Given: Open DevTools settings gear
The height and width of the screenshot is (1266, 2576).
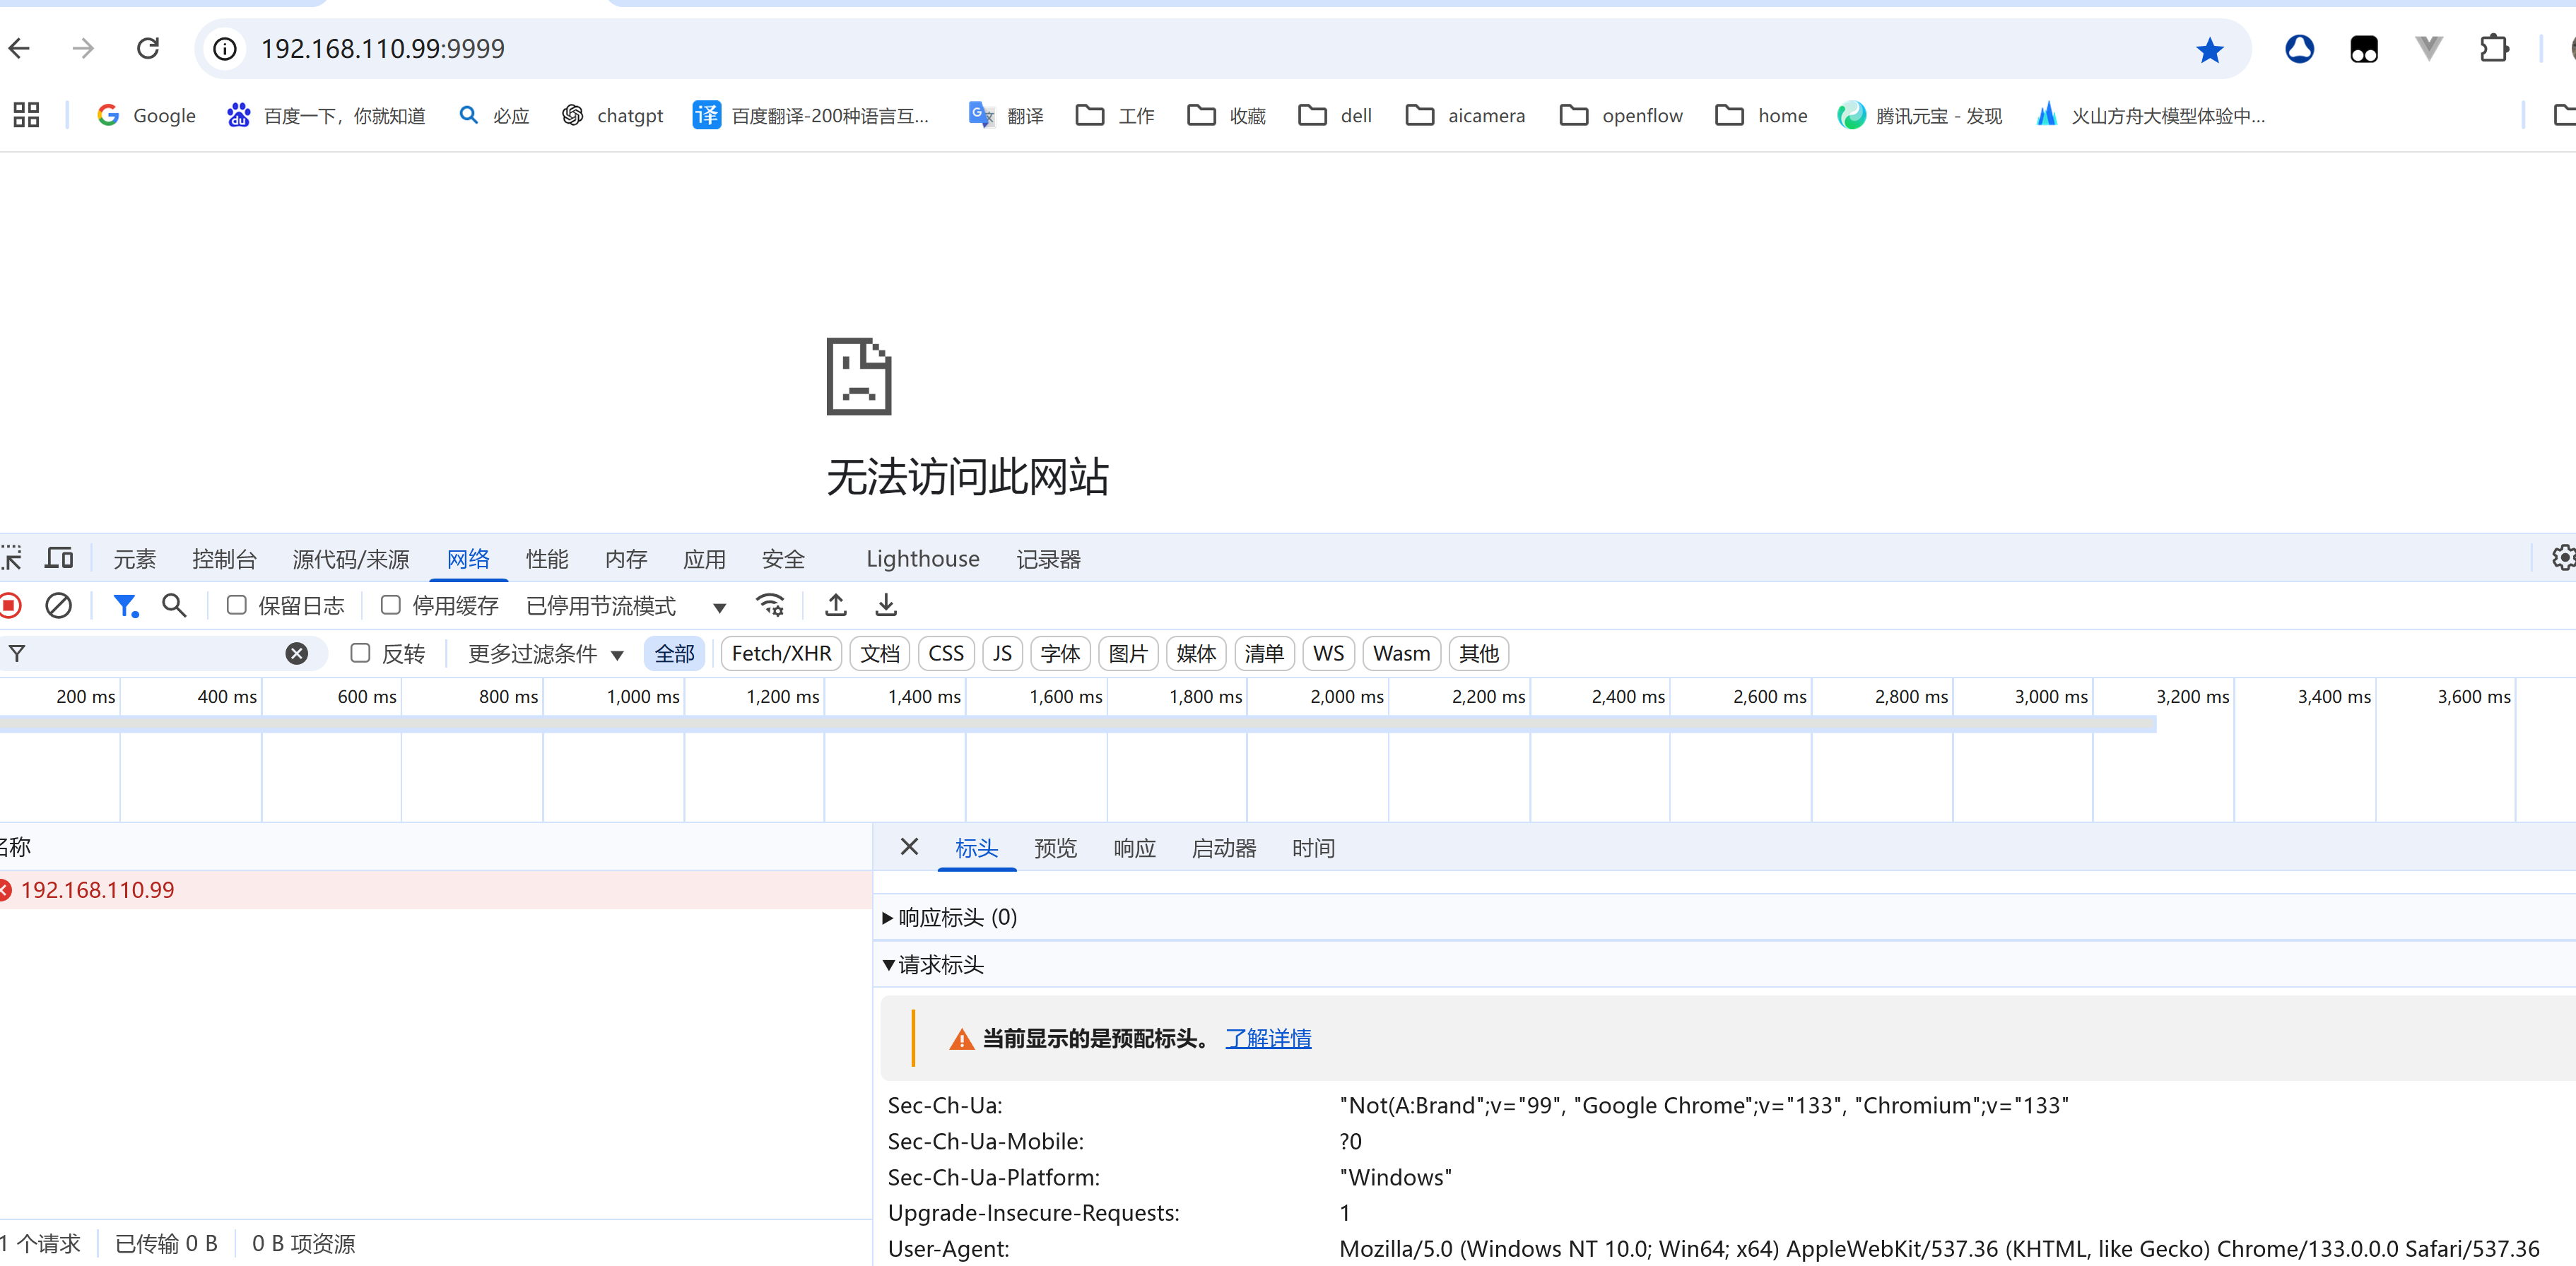Looking at the screenshot, I should 2563,558.
